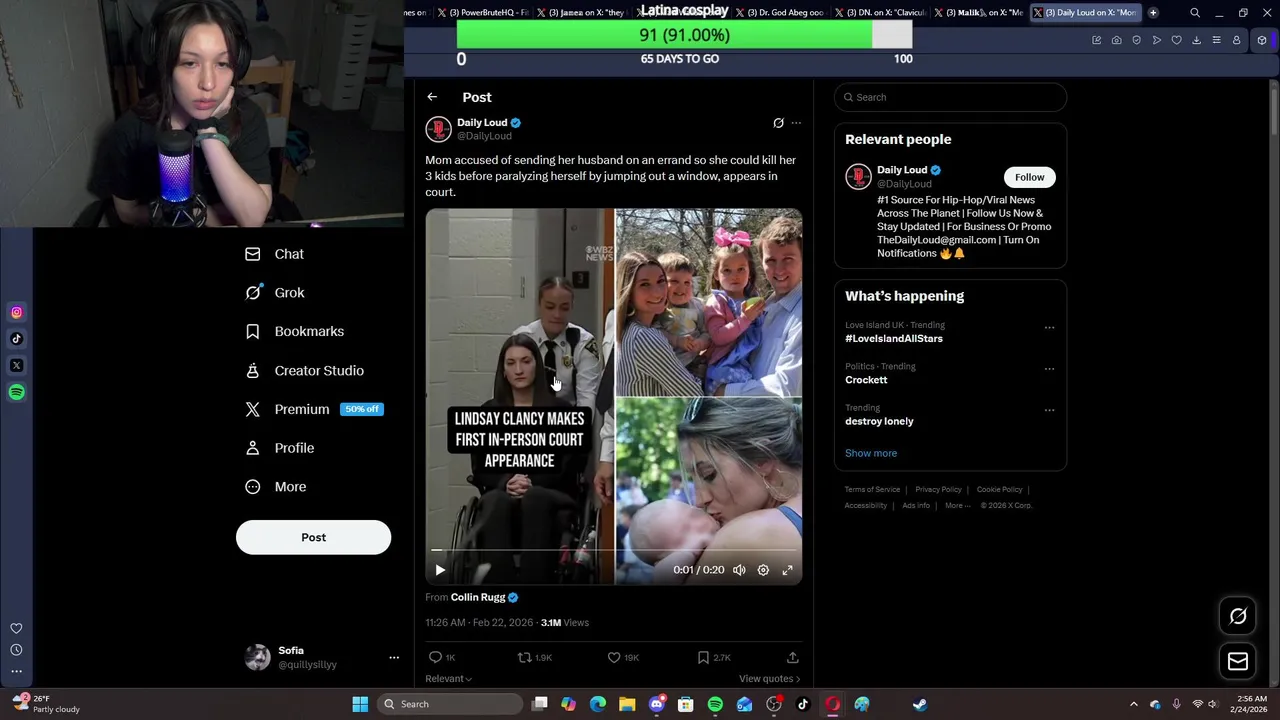Repost using the retweet icon
The width and height of the screenshot is (1280, 720).
click(524, 657)
